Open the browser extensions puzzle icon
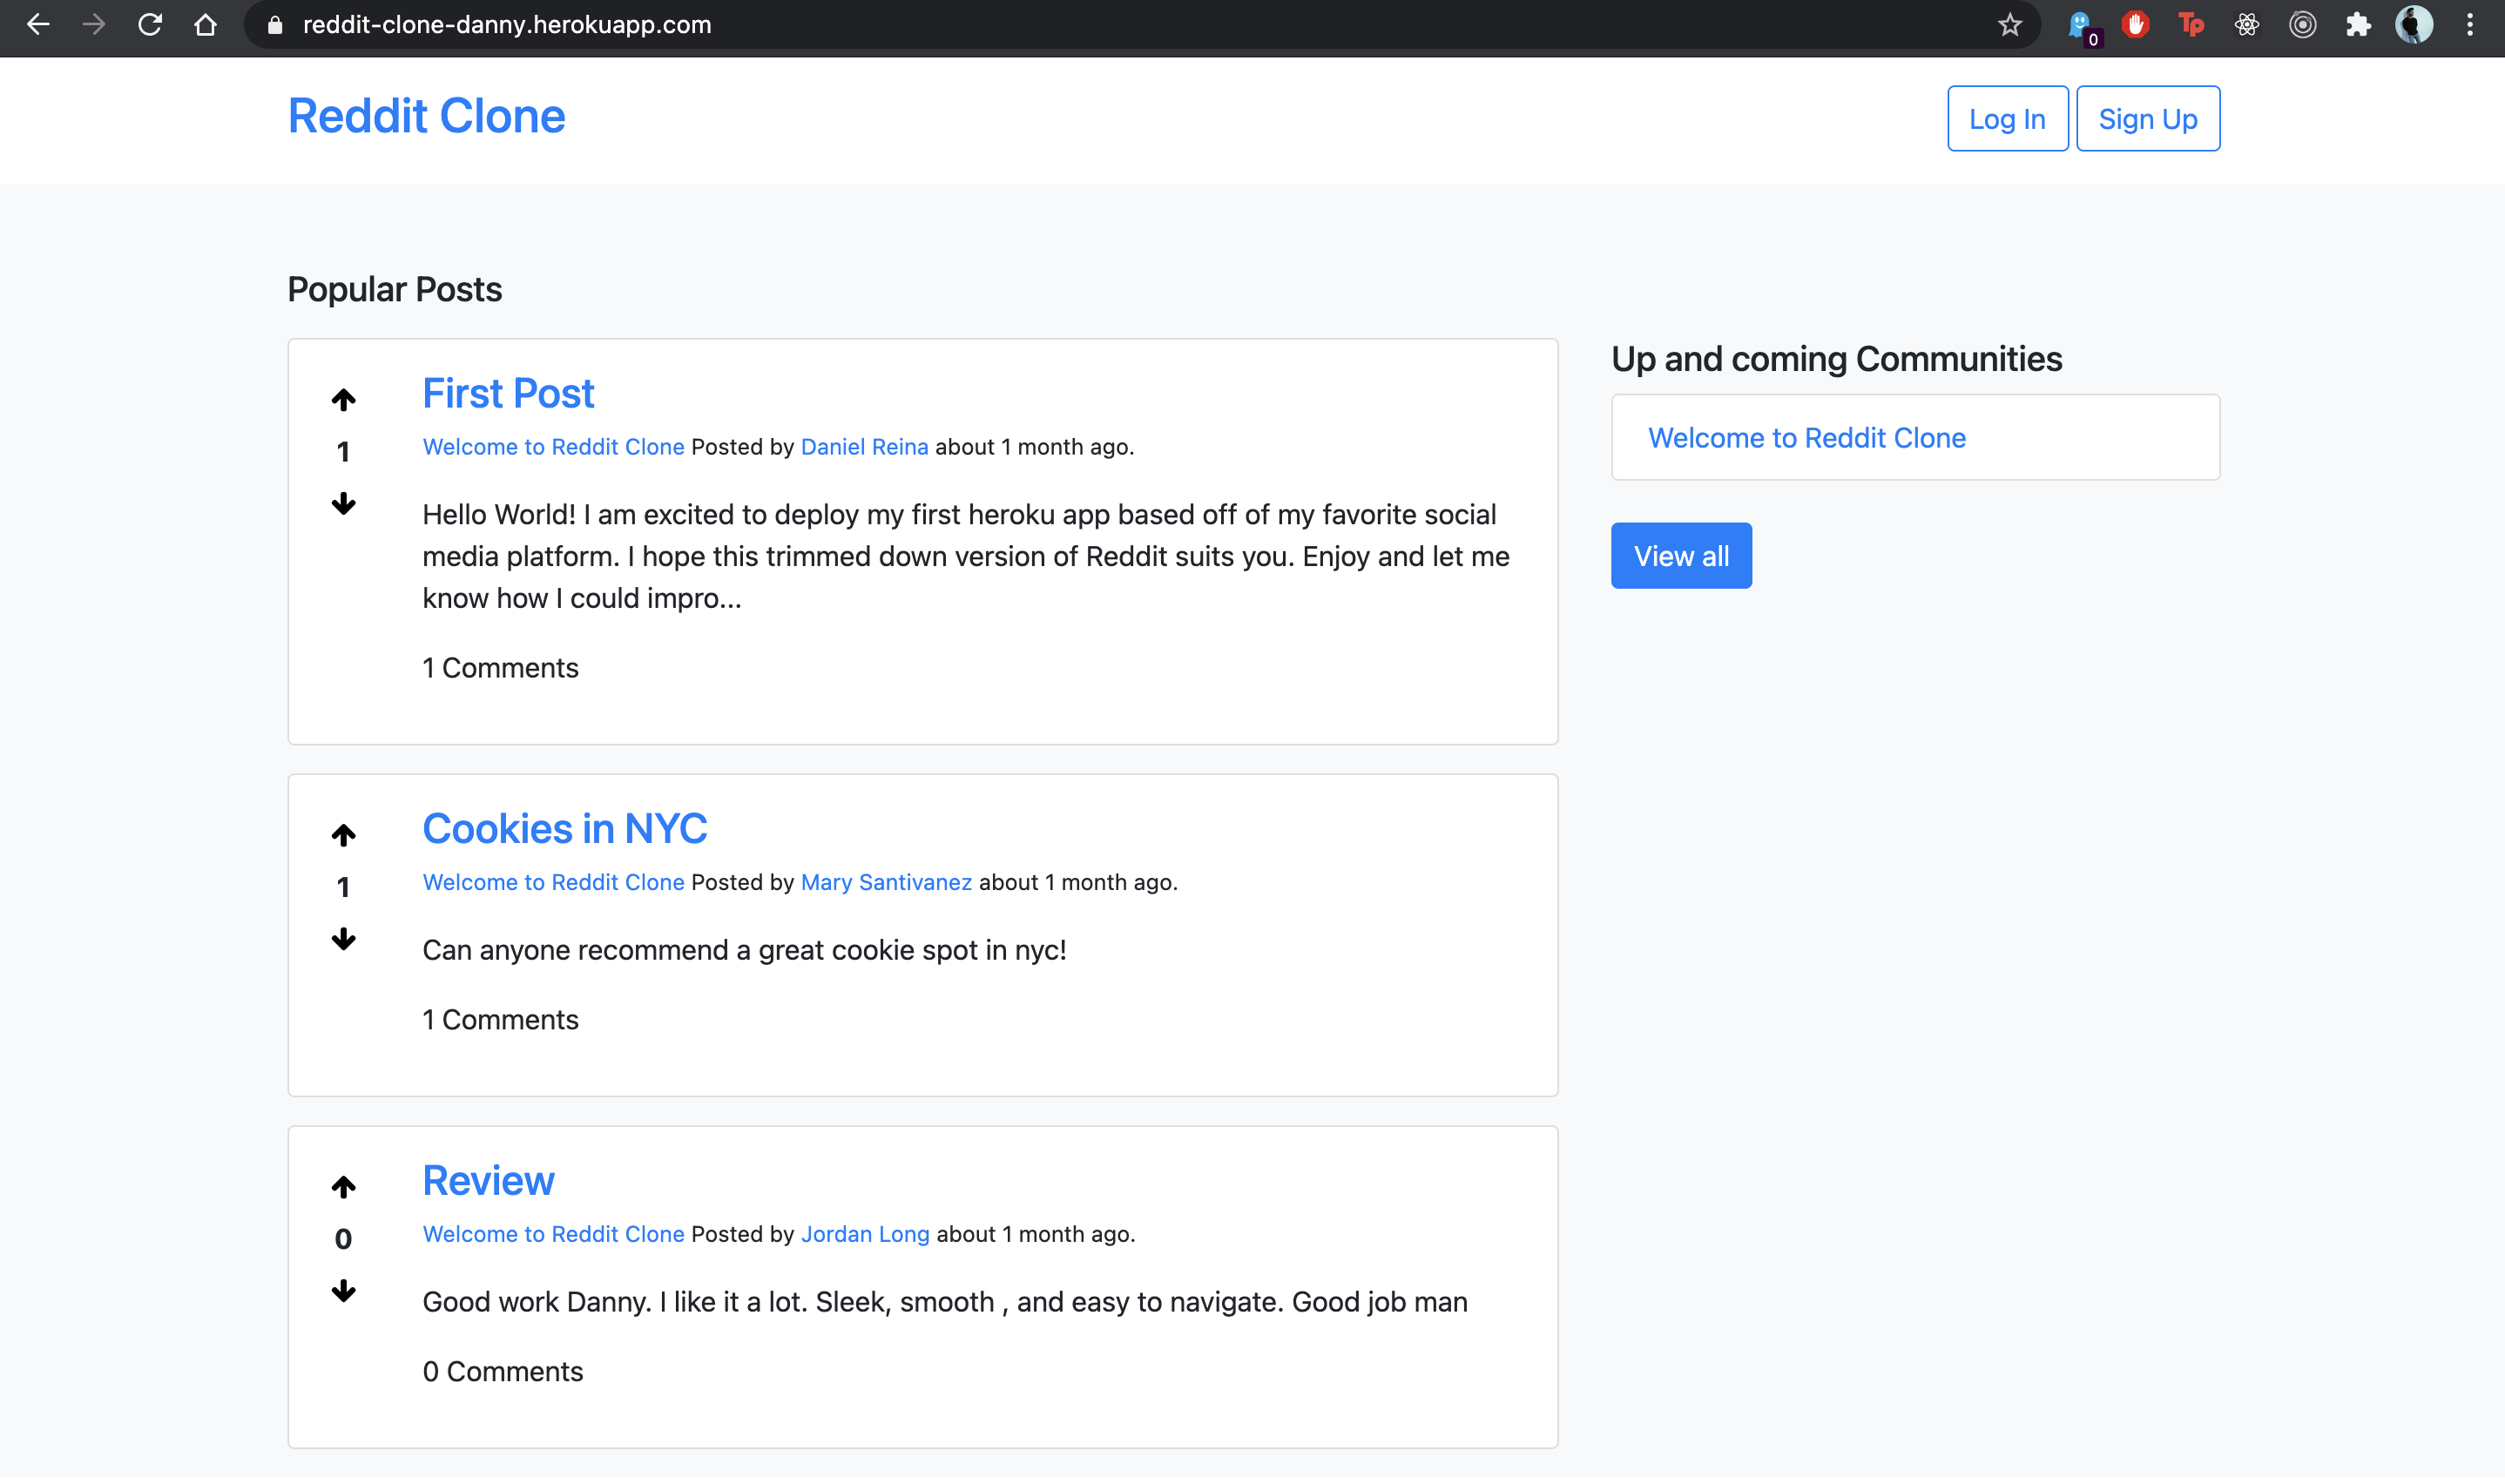 coord(2358,25)
